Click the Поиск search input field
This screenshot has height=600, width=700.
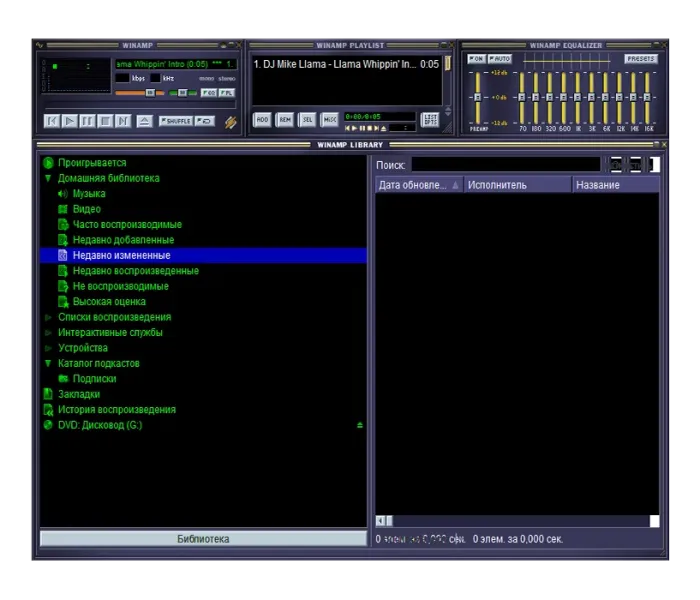tap(506, 165)
